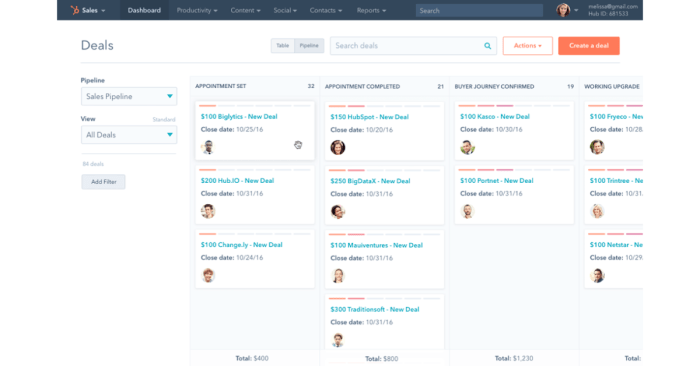Click the Hub.IO deal owner avatar
This screenshot has height=366, width=700.
point(208,211)
